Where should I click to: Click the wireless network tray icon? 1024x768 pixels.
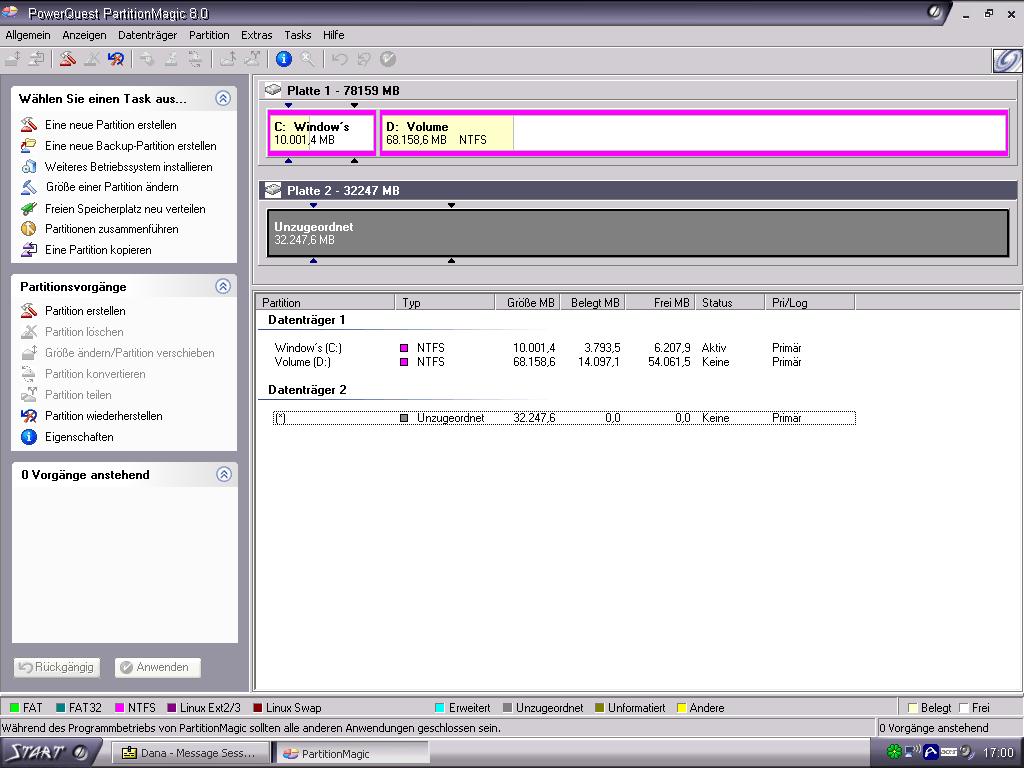pos(912,752)
